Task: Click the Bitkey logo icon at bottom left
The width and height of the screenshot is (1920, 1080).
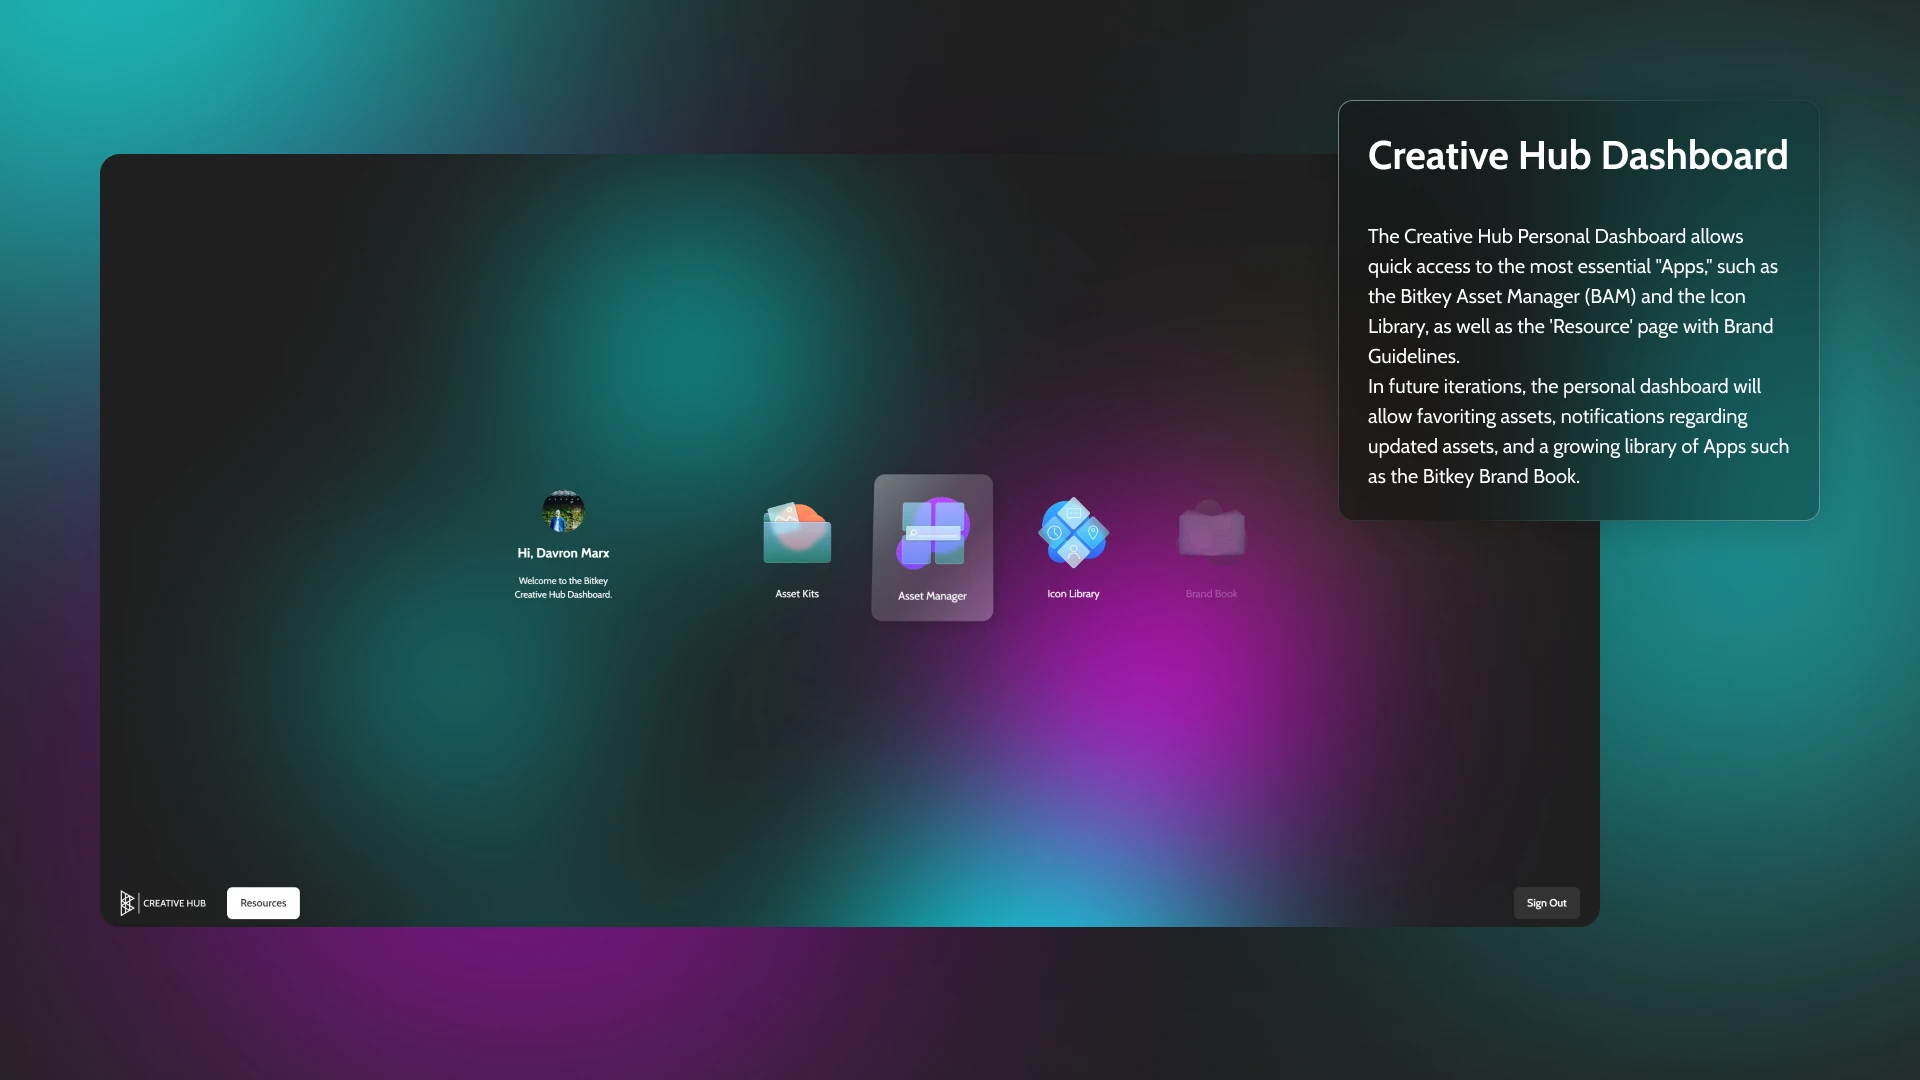Action: point(126,903)
